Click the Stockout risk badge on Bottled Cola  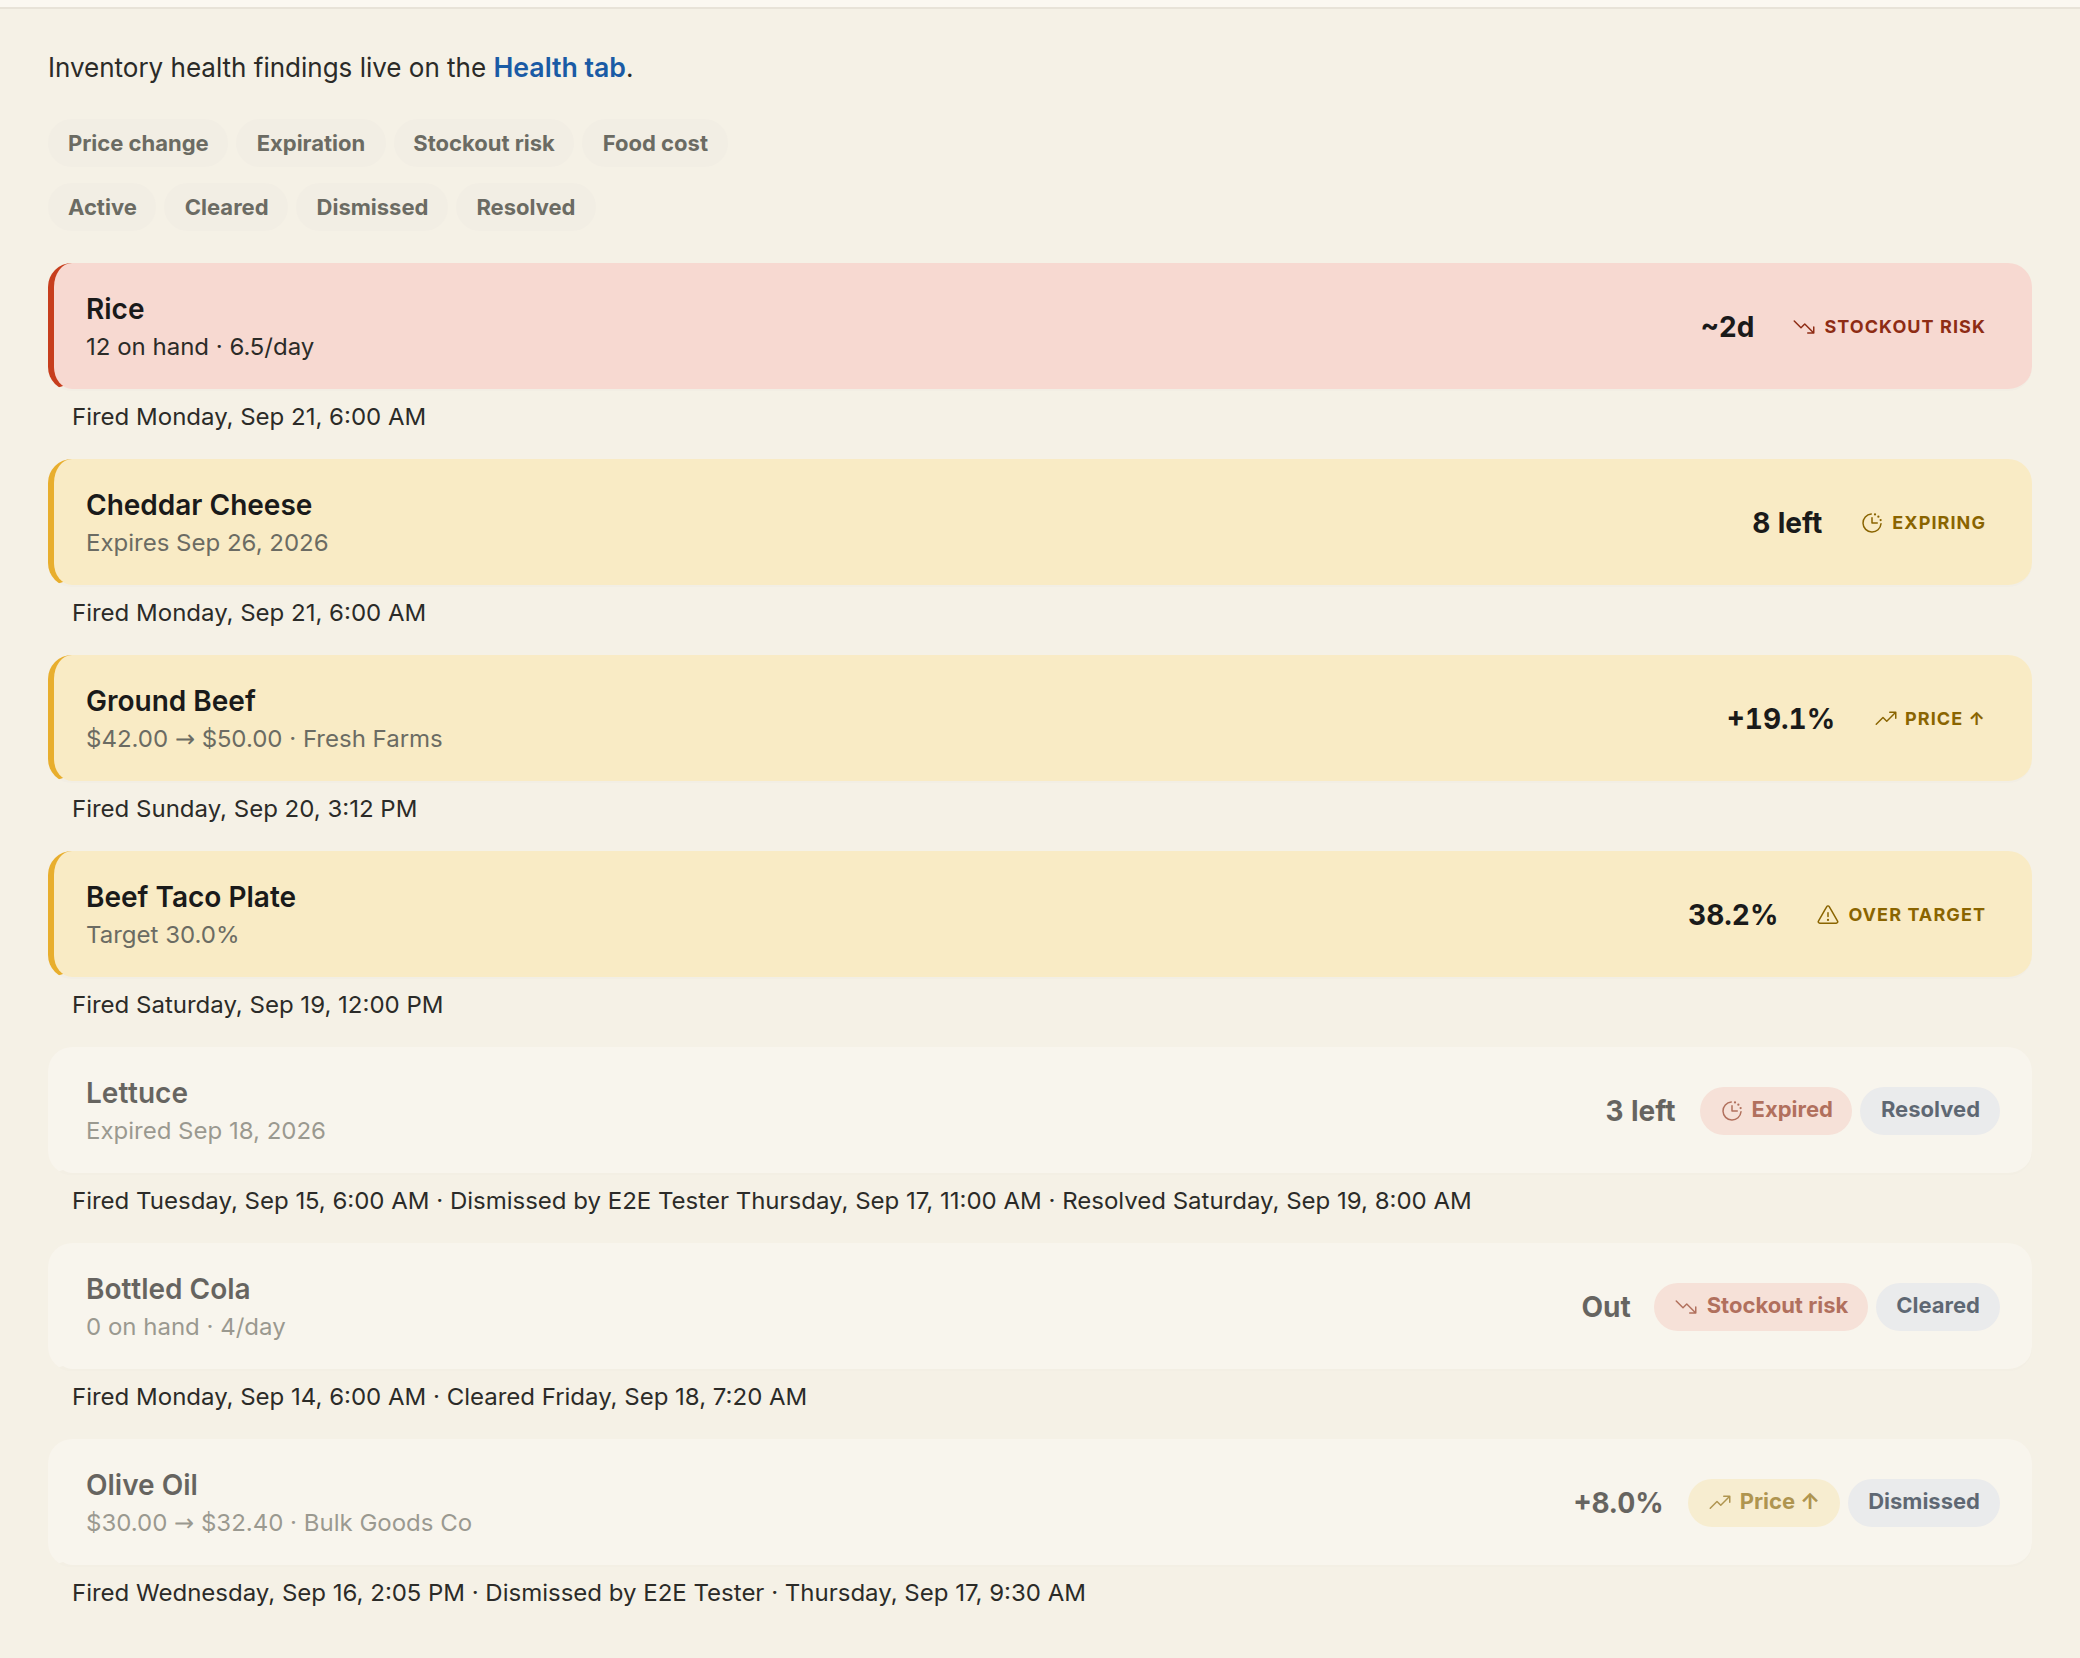pos(1761,1306)
